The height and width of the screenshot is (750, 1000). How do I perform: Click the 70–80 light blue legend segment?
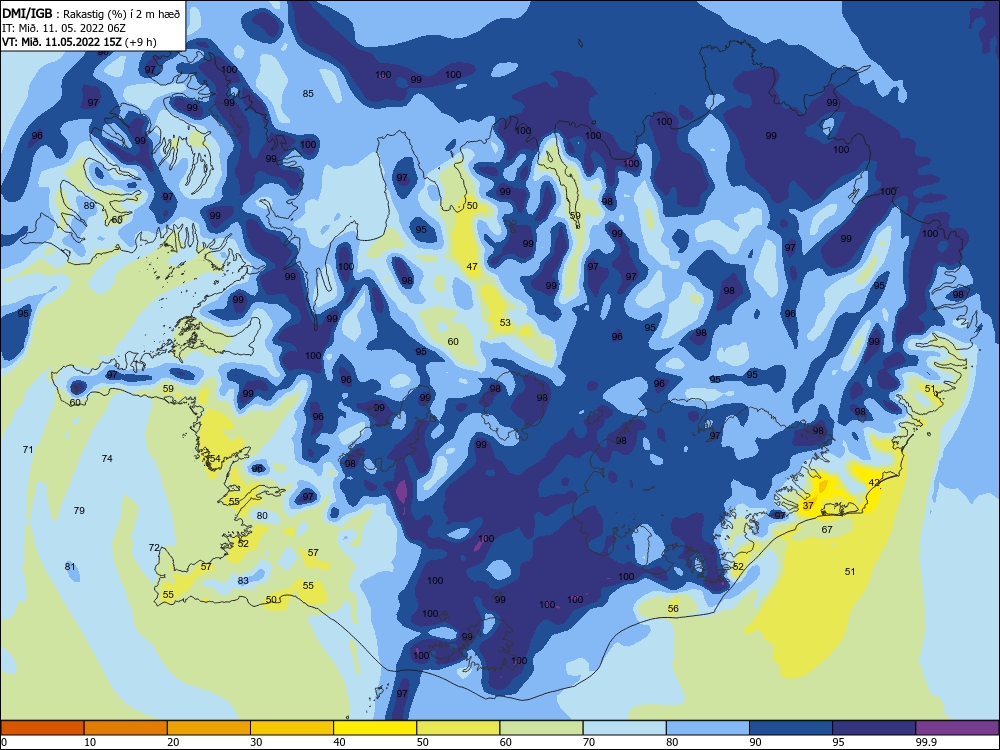(624, 728)
